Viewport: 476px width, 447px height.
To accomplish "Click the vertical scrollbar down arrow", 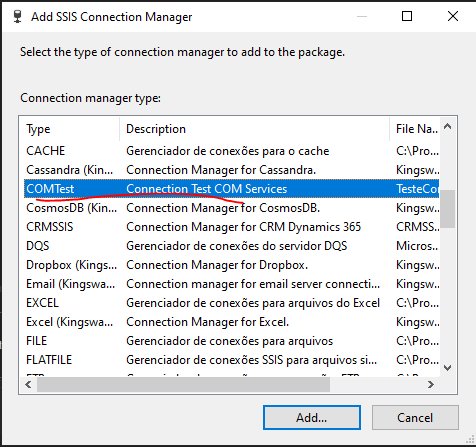I will point(448,368).
